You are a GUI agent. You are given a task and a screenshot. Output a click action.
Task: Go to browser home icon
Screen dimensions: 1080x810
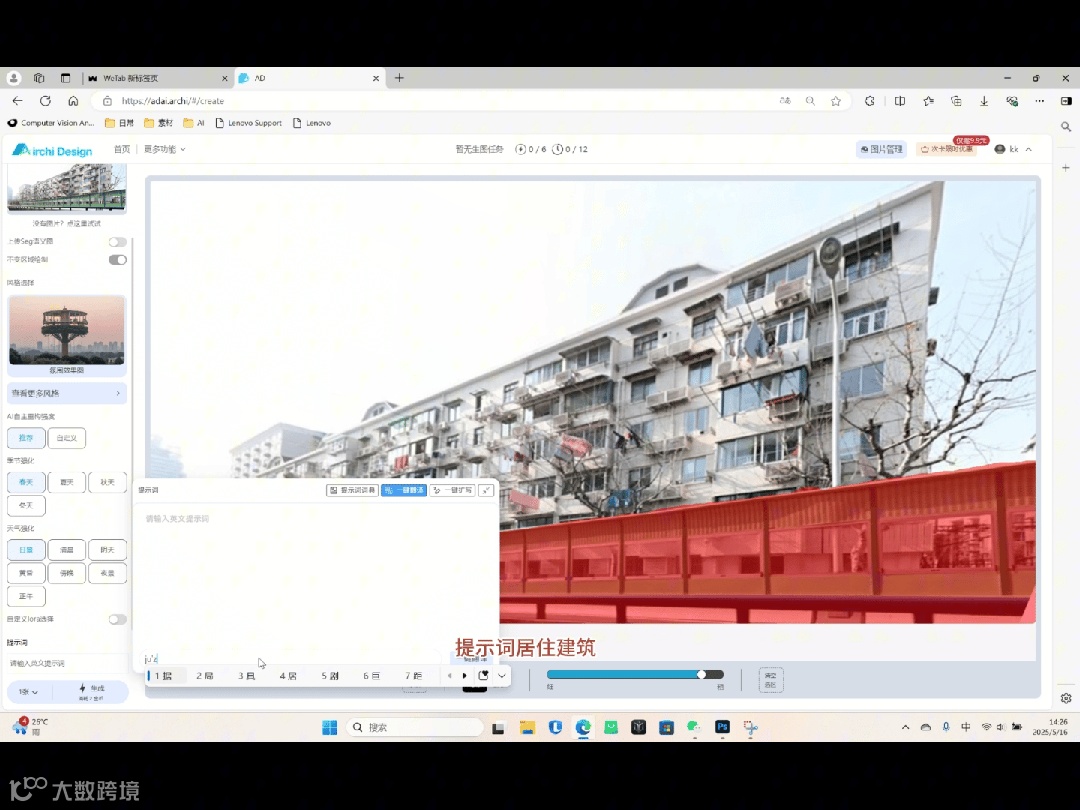click(x=73, y=101)
